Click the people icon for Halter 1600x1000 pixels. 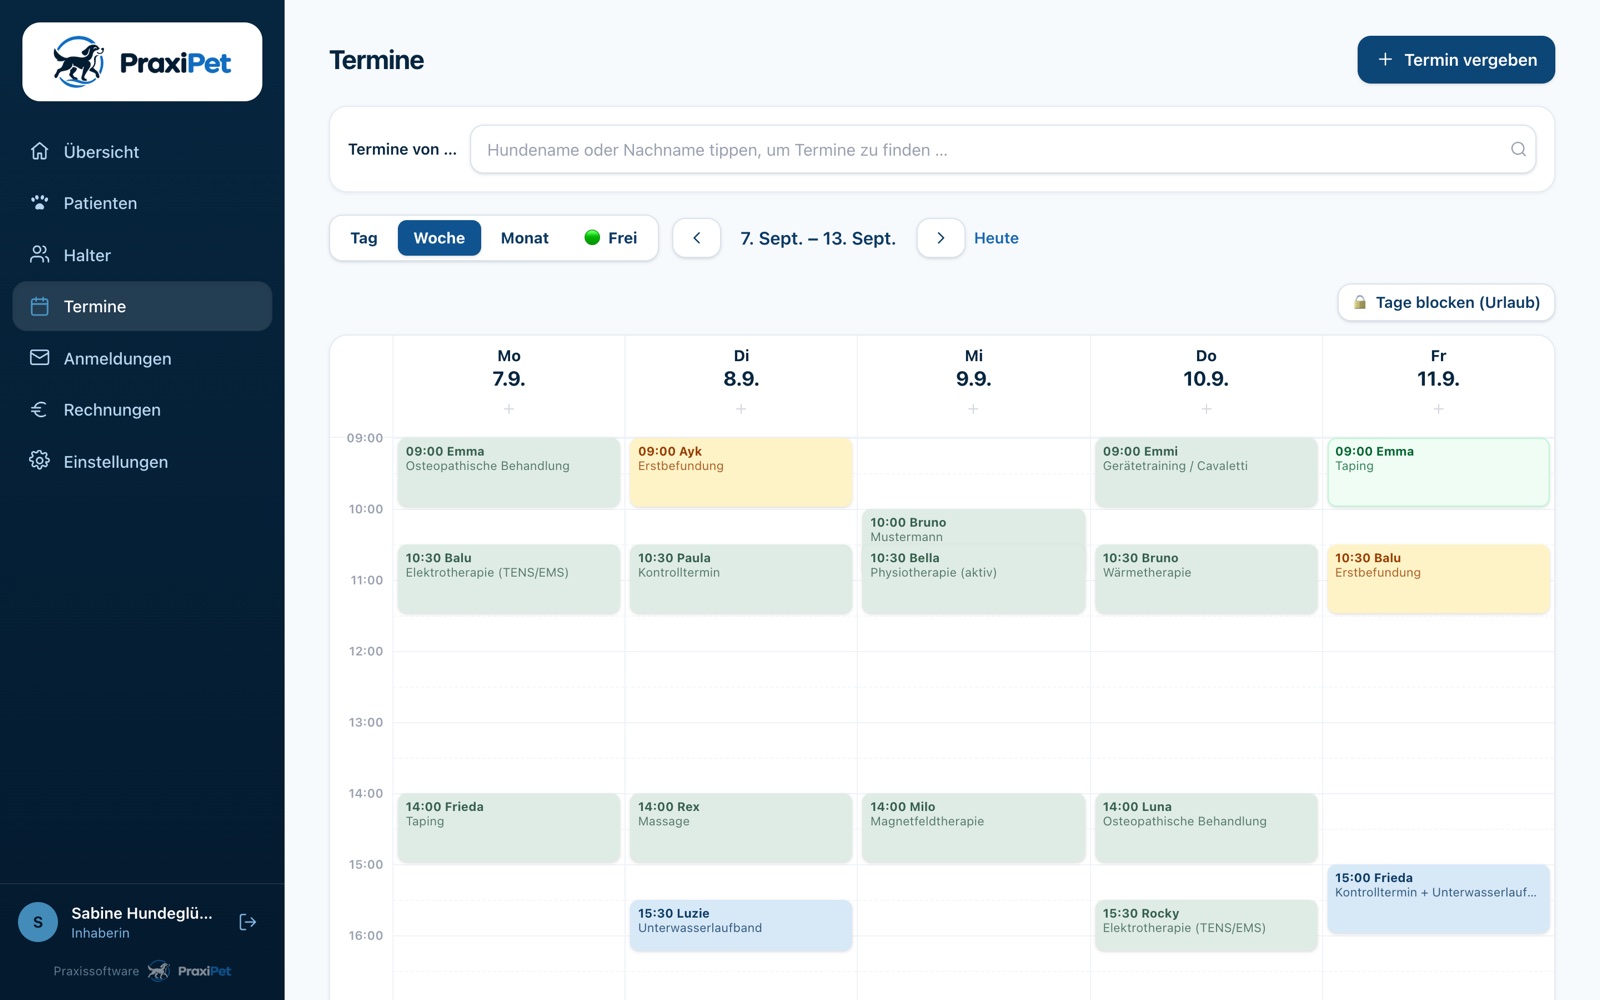point(40,255)
